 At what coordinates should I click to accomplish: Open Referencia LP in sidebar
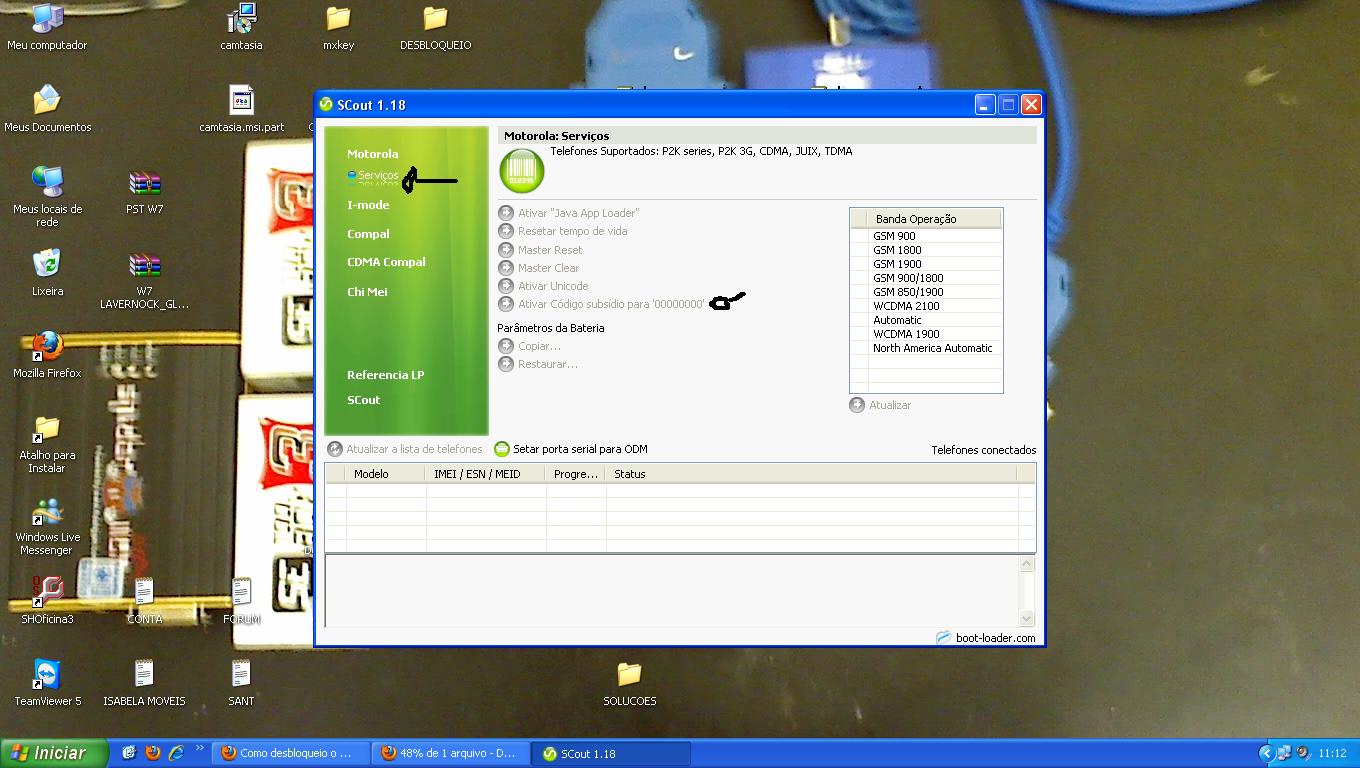pyautogui.click(x=385, y=375)
